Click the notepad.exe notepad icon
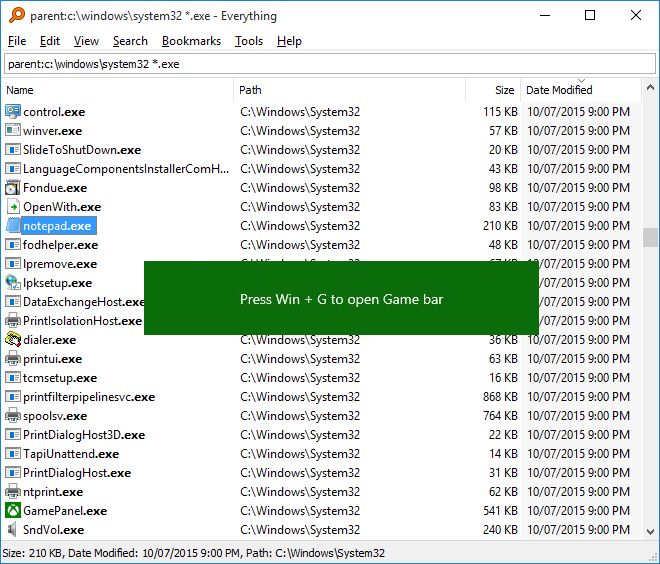This screenshot has width=660, height=564. tap(13, 226)
